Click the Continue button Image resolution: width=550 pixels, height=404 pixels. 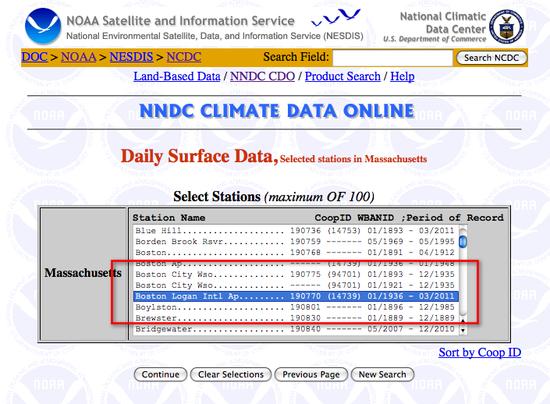pyautogui.click(x=160, y=375)
